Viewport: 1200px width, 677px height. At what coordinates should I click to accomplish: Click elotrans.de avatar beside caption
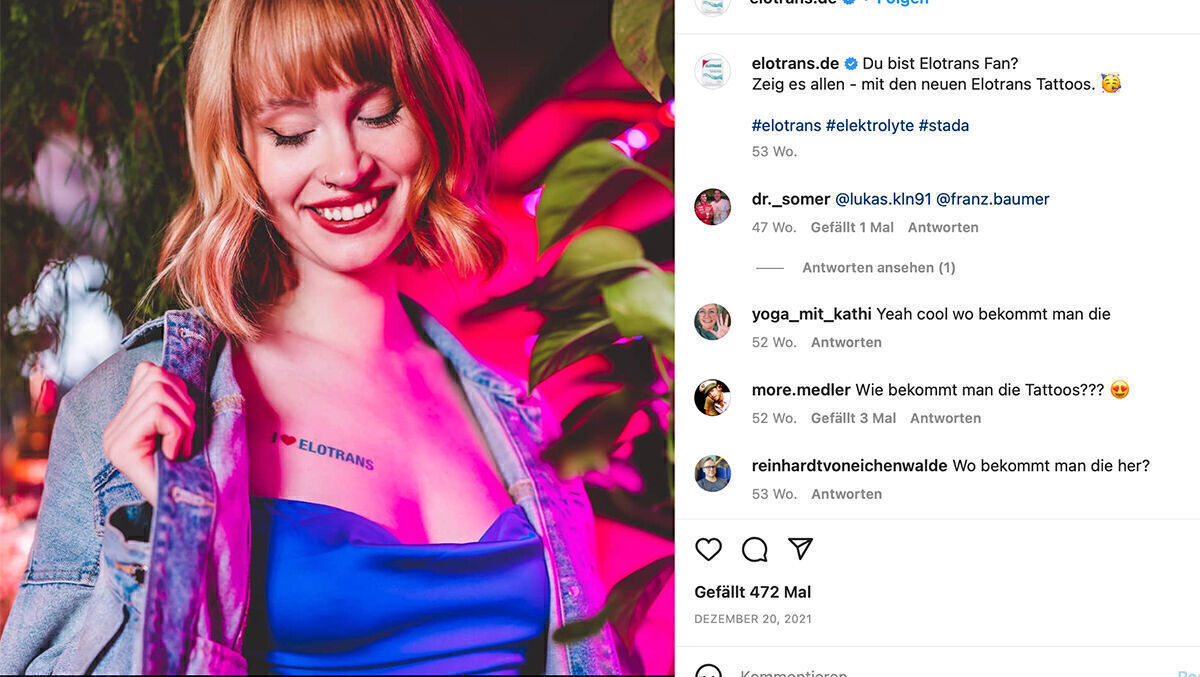712,72
